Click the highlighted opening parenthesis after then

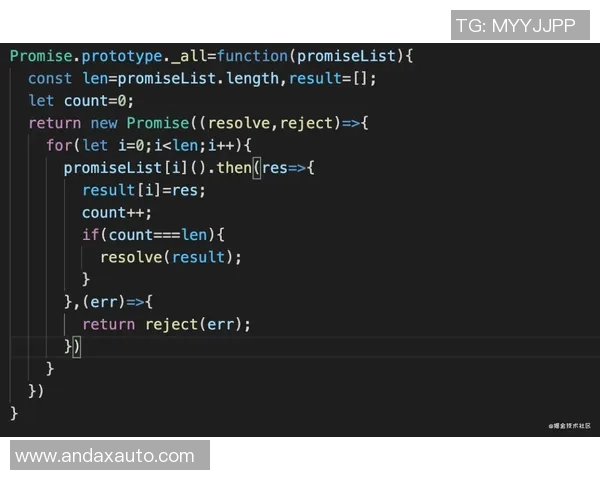257,168
